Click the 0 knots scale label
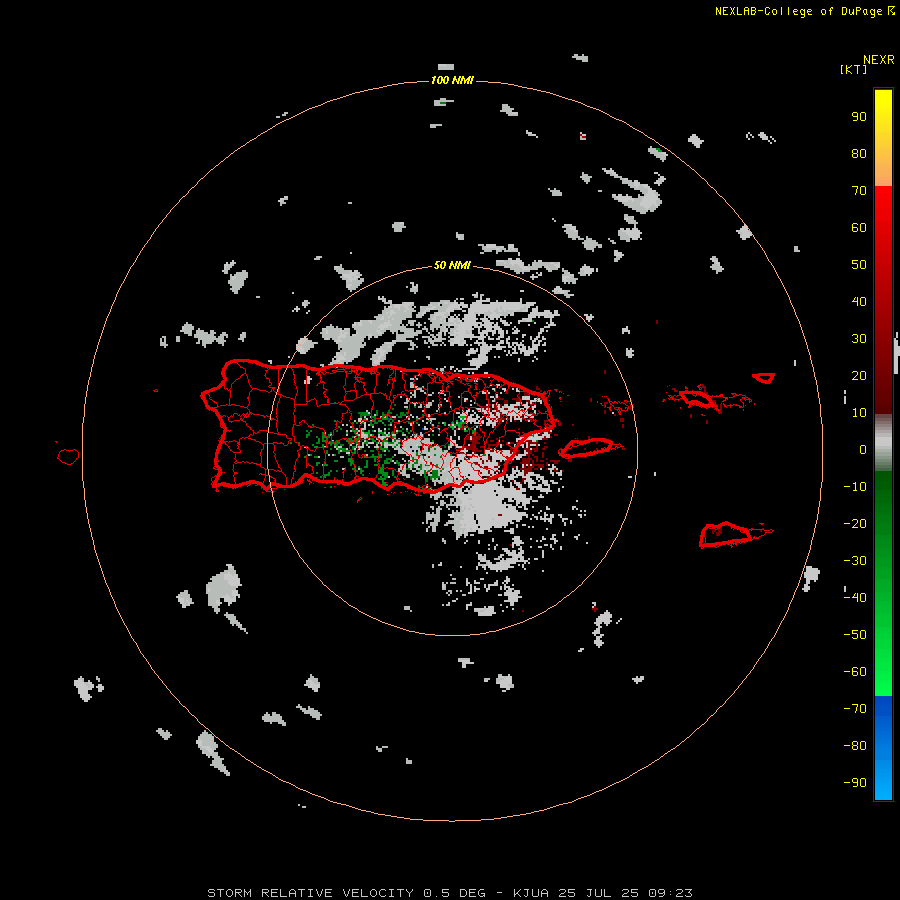Image resolution: width=900 pixels, height=900 pixels. tap(863, 449)
